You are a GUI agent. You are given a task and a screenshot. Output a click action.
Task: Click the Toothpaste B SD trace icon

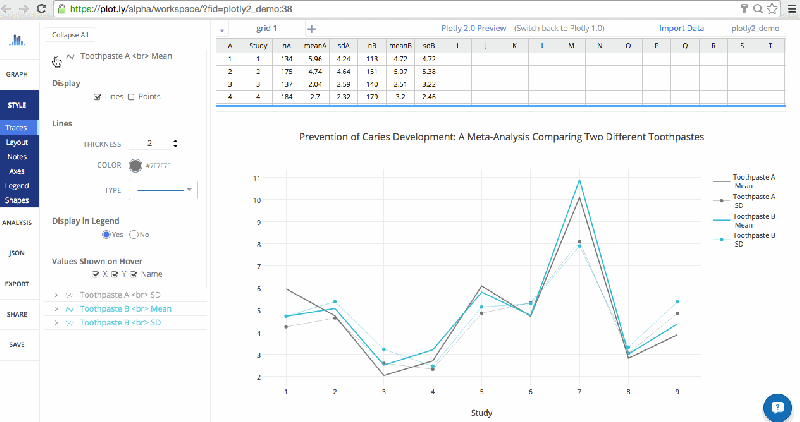[x=71, y=322]
